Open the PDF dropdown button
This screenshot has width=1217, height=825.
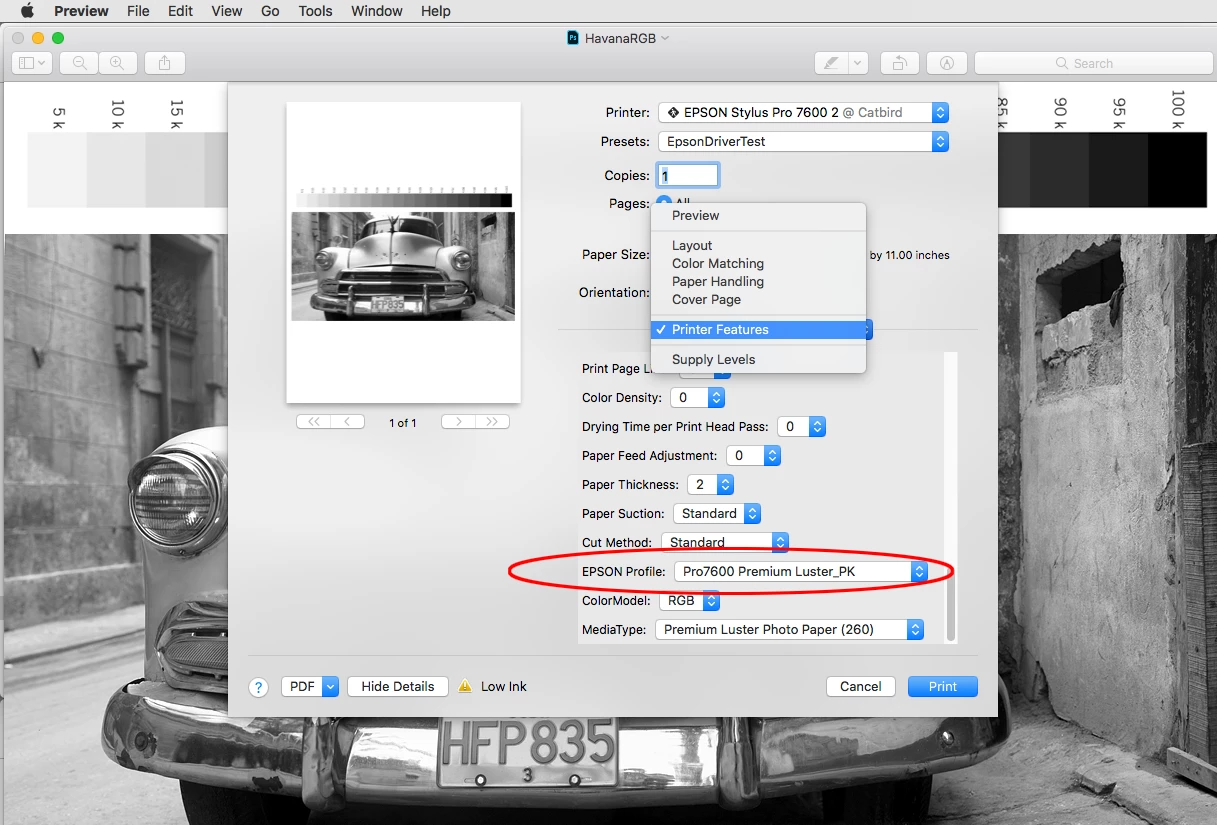310,686
